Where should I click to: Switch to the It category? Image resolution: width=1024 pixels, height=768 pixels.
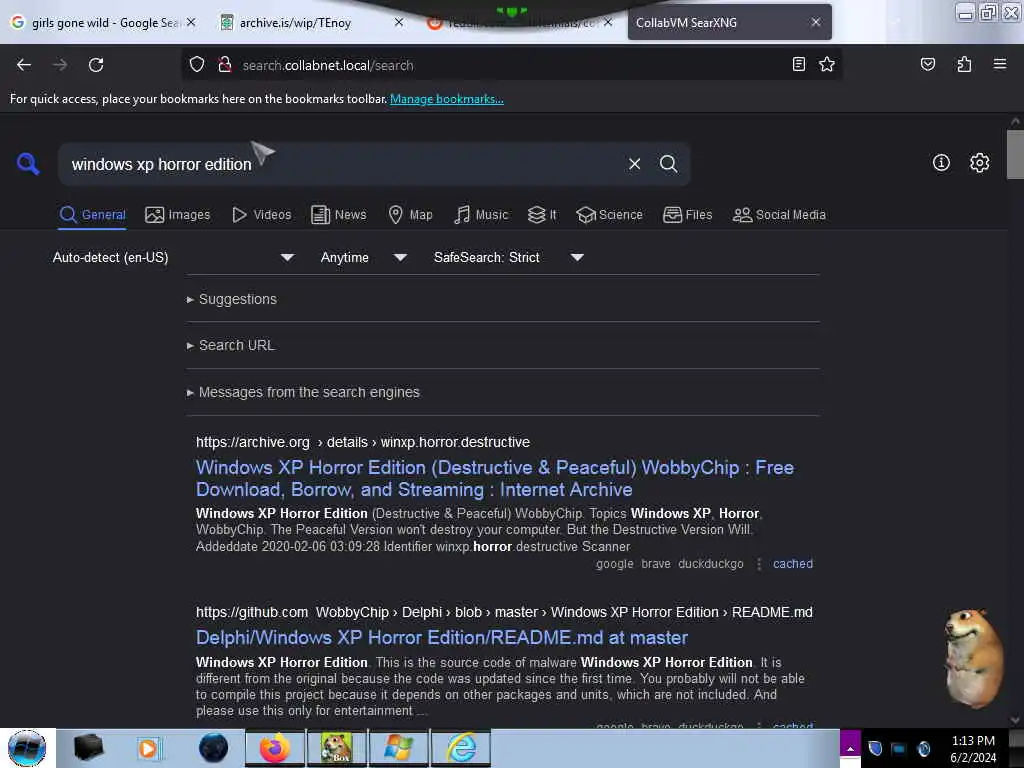coord(542,215)
